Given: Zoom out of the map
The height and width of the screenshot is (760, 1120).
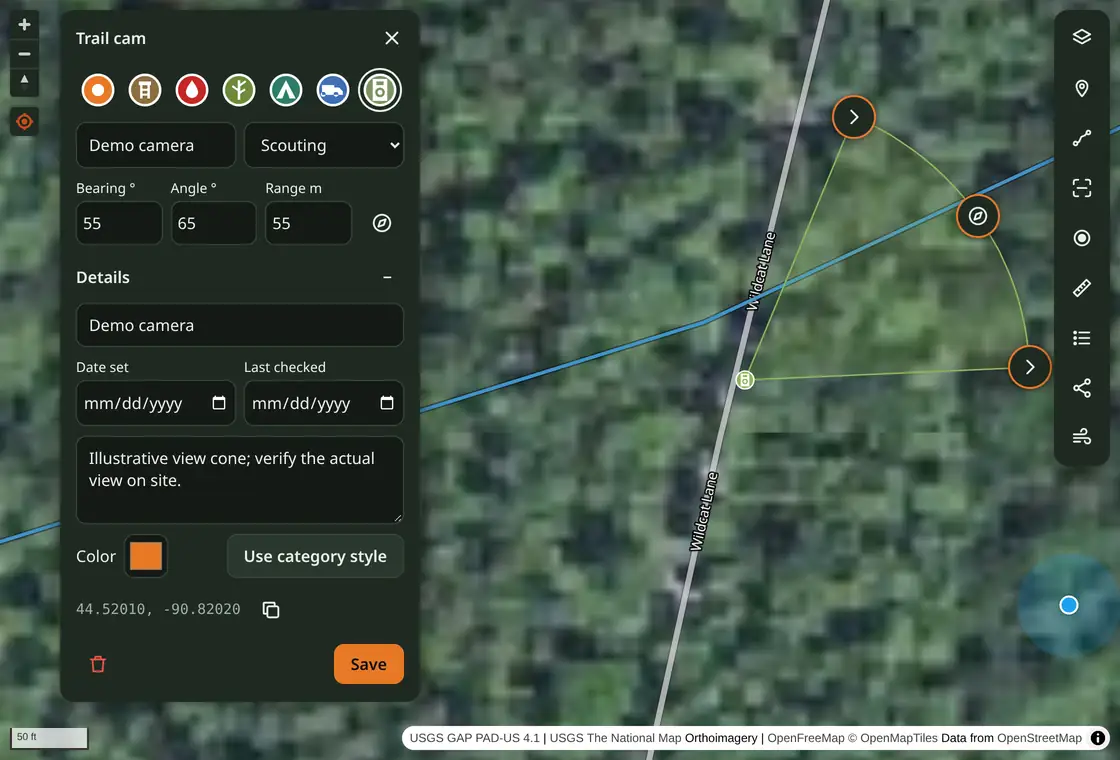Looking at the screenshot, I should coord(24,54).
